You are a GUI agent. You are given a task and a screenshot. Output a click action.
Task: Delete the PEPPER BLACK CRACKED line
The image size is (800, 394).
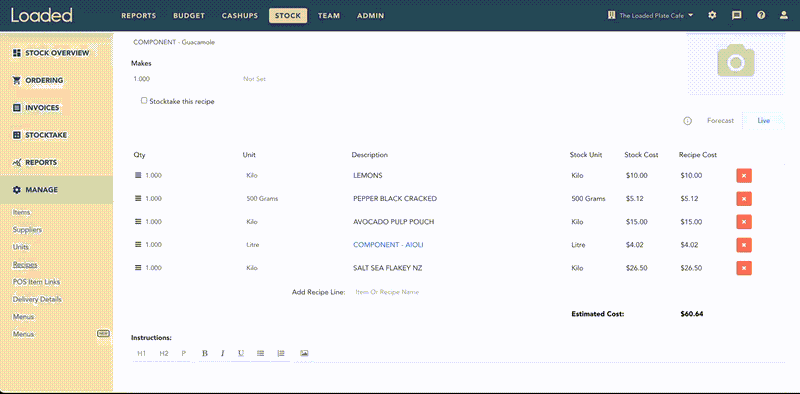tap(744, 199)
